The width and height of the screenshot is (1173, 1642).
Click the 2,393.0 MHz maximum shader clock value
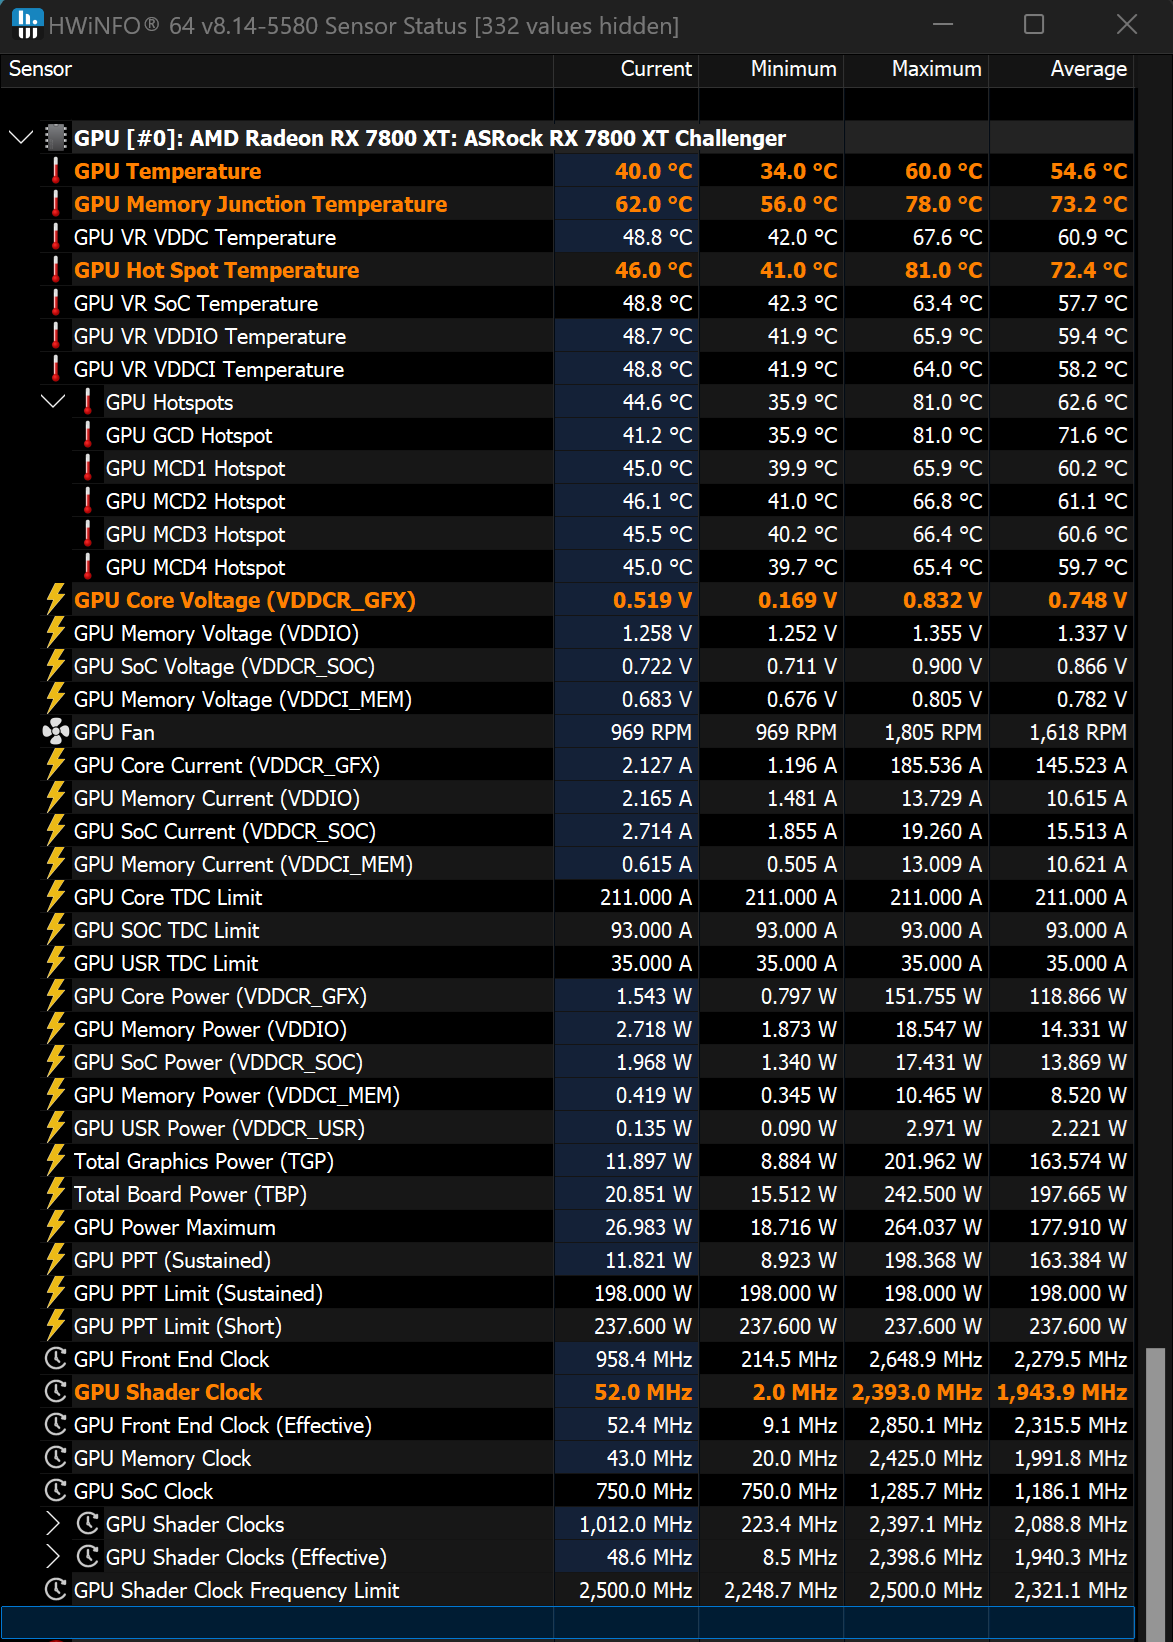pyautogui.click(x=916, y=1392)
